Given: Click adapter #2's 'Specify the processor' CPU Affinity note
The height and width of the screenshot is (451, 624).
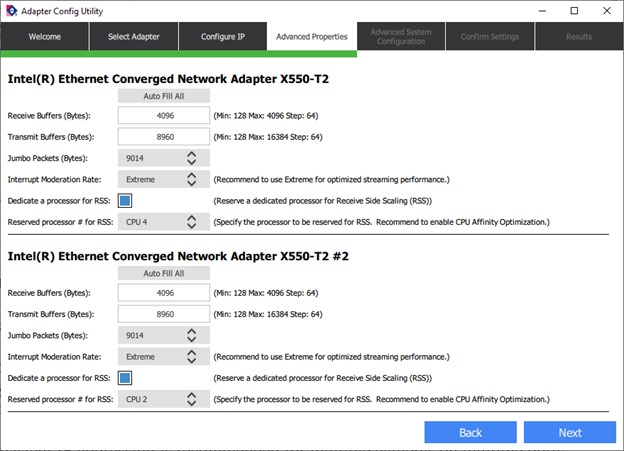Looking at the screenshot, I should [x=382, y=399].
